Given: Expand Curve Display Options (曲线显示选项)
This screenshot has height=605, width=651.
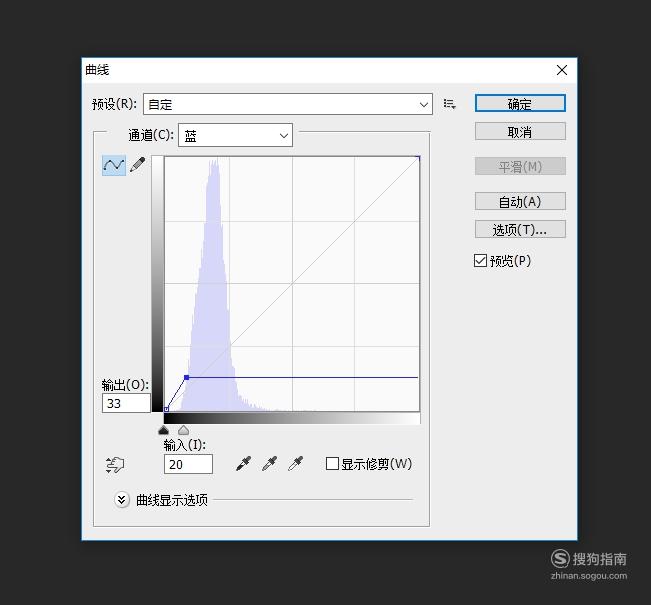Looking at the screenshot, I should pyautogui.click(x=122, y=500).
